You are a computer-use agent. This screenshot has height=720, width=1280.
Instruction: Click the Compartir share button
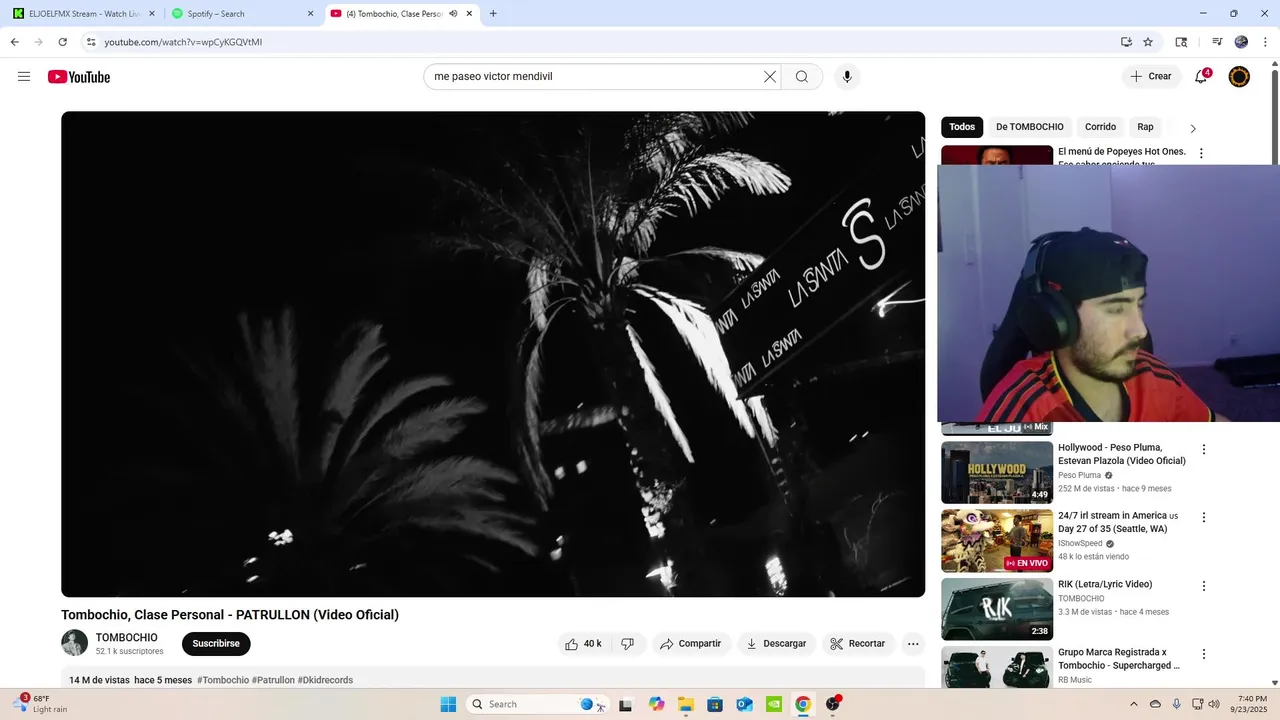tap(690, 644)
